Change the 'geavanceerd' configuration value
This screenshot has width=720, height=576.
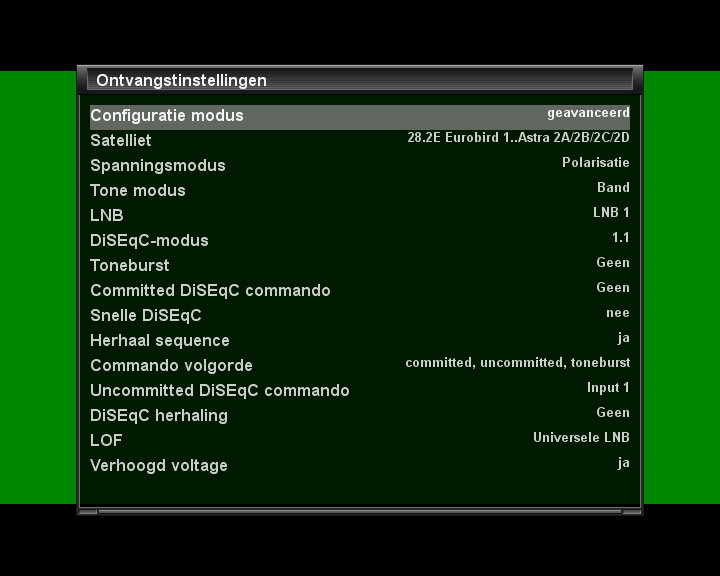[588, 113]
